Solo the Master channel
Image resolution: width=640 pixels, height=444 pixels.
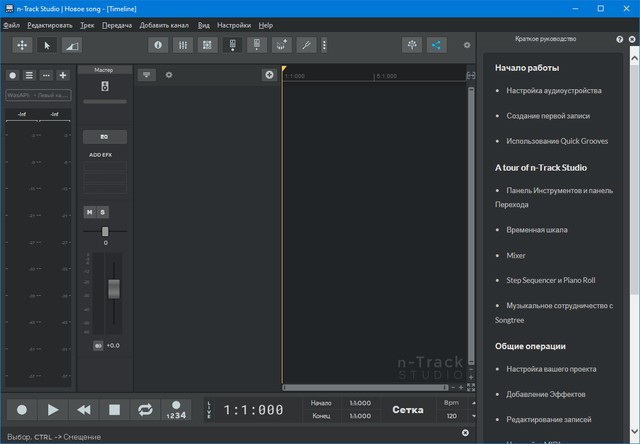tap(103, 212)
